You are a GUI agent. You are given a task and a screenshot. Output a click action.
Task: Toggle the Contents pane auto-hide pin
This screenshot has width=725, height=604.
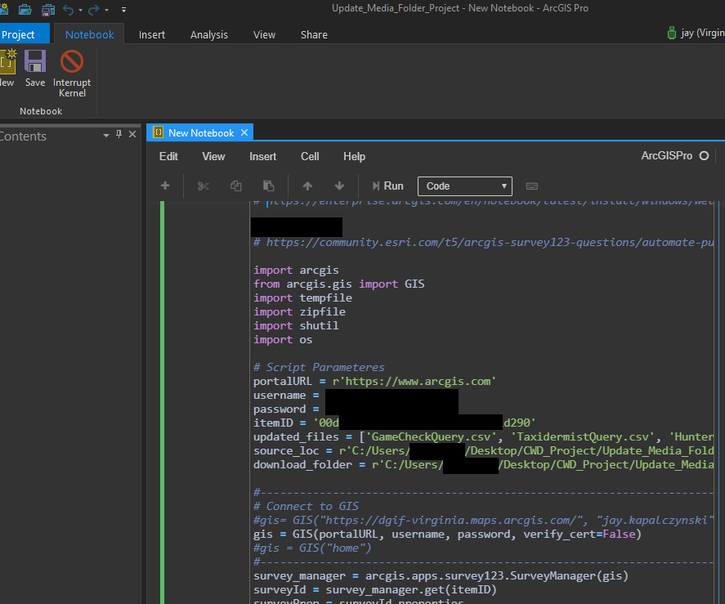(119, 134)
